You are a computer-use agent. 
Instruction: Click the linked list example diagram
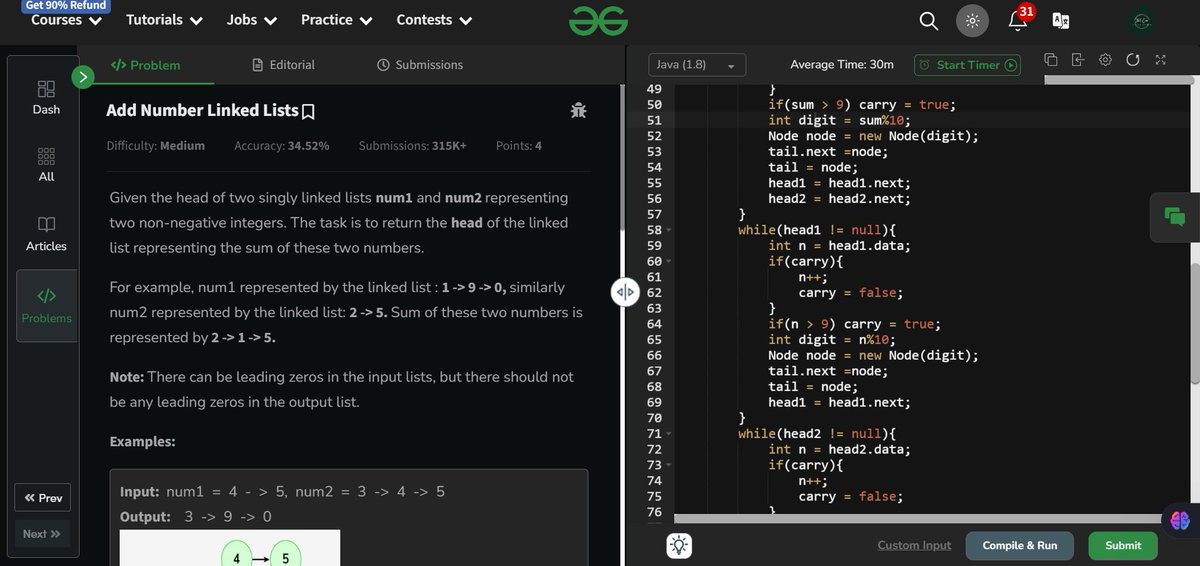pyautogui.click(x=230, y=548)
